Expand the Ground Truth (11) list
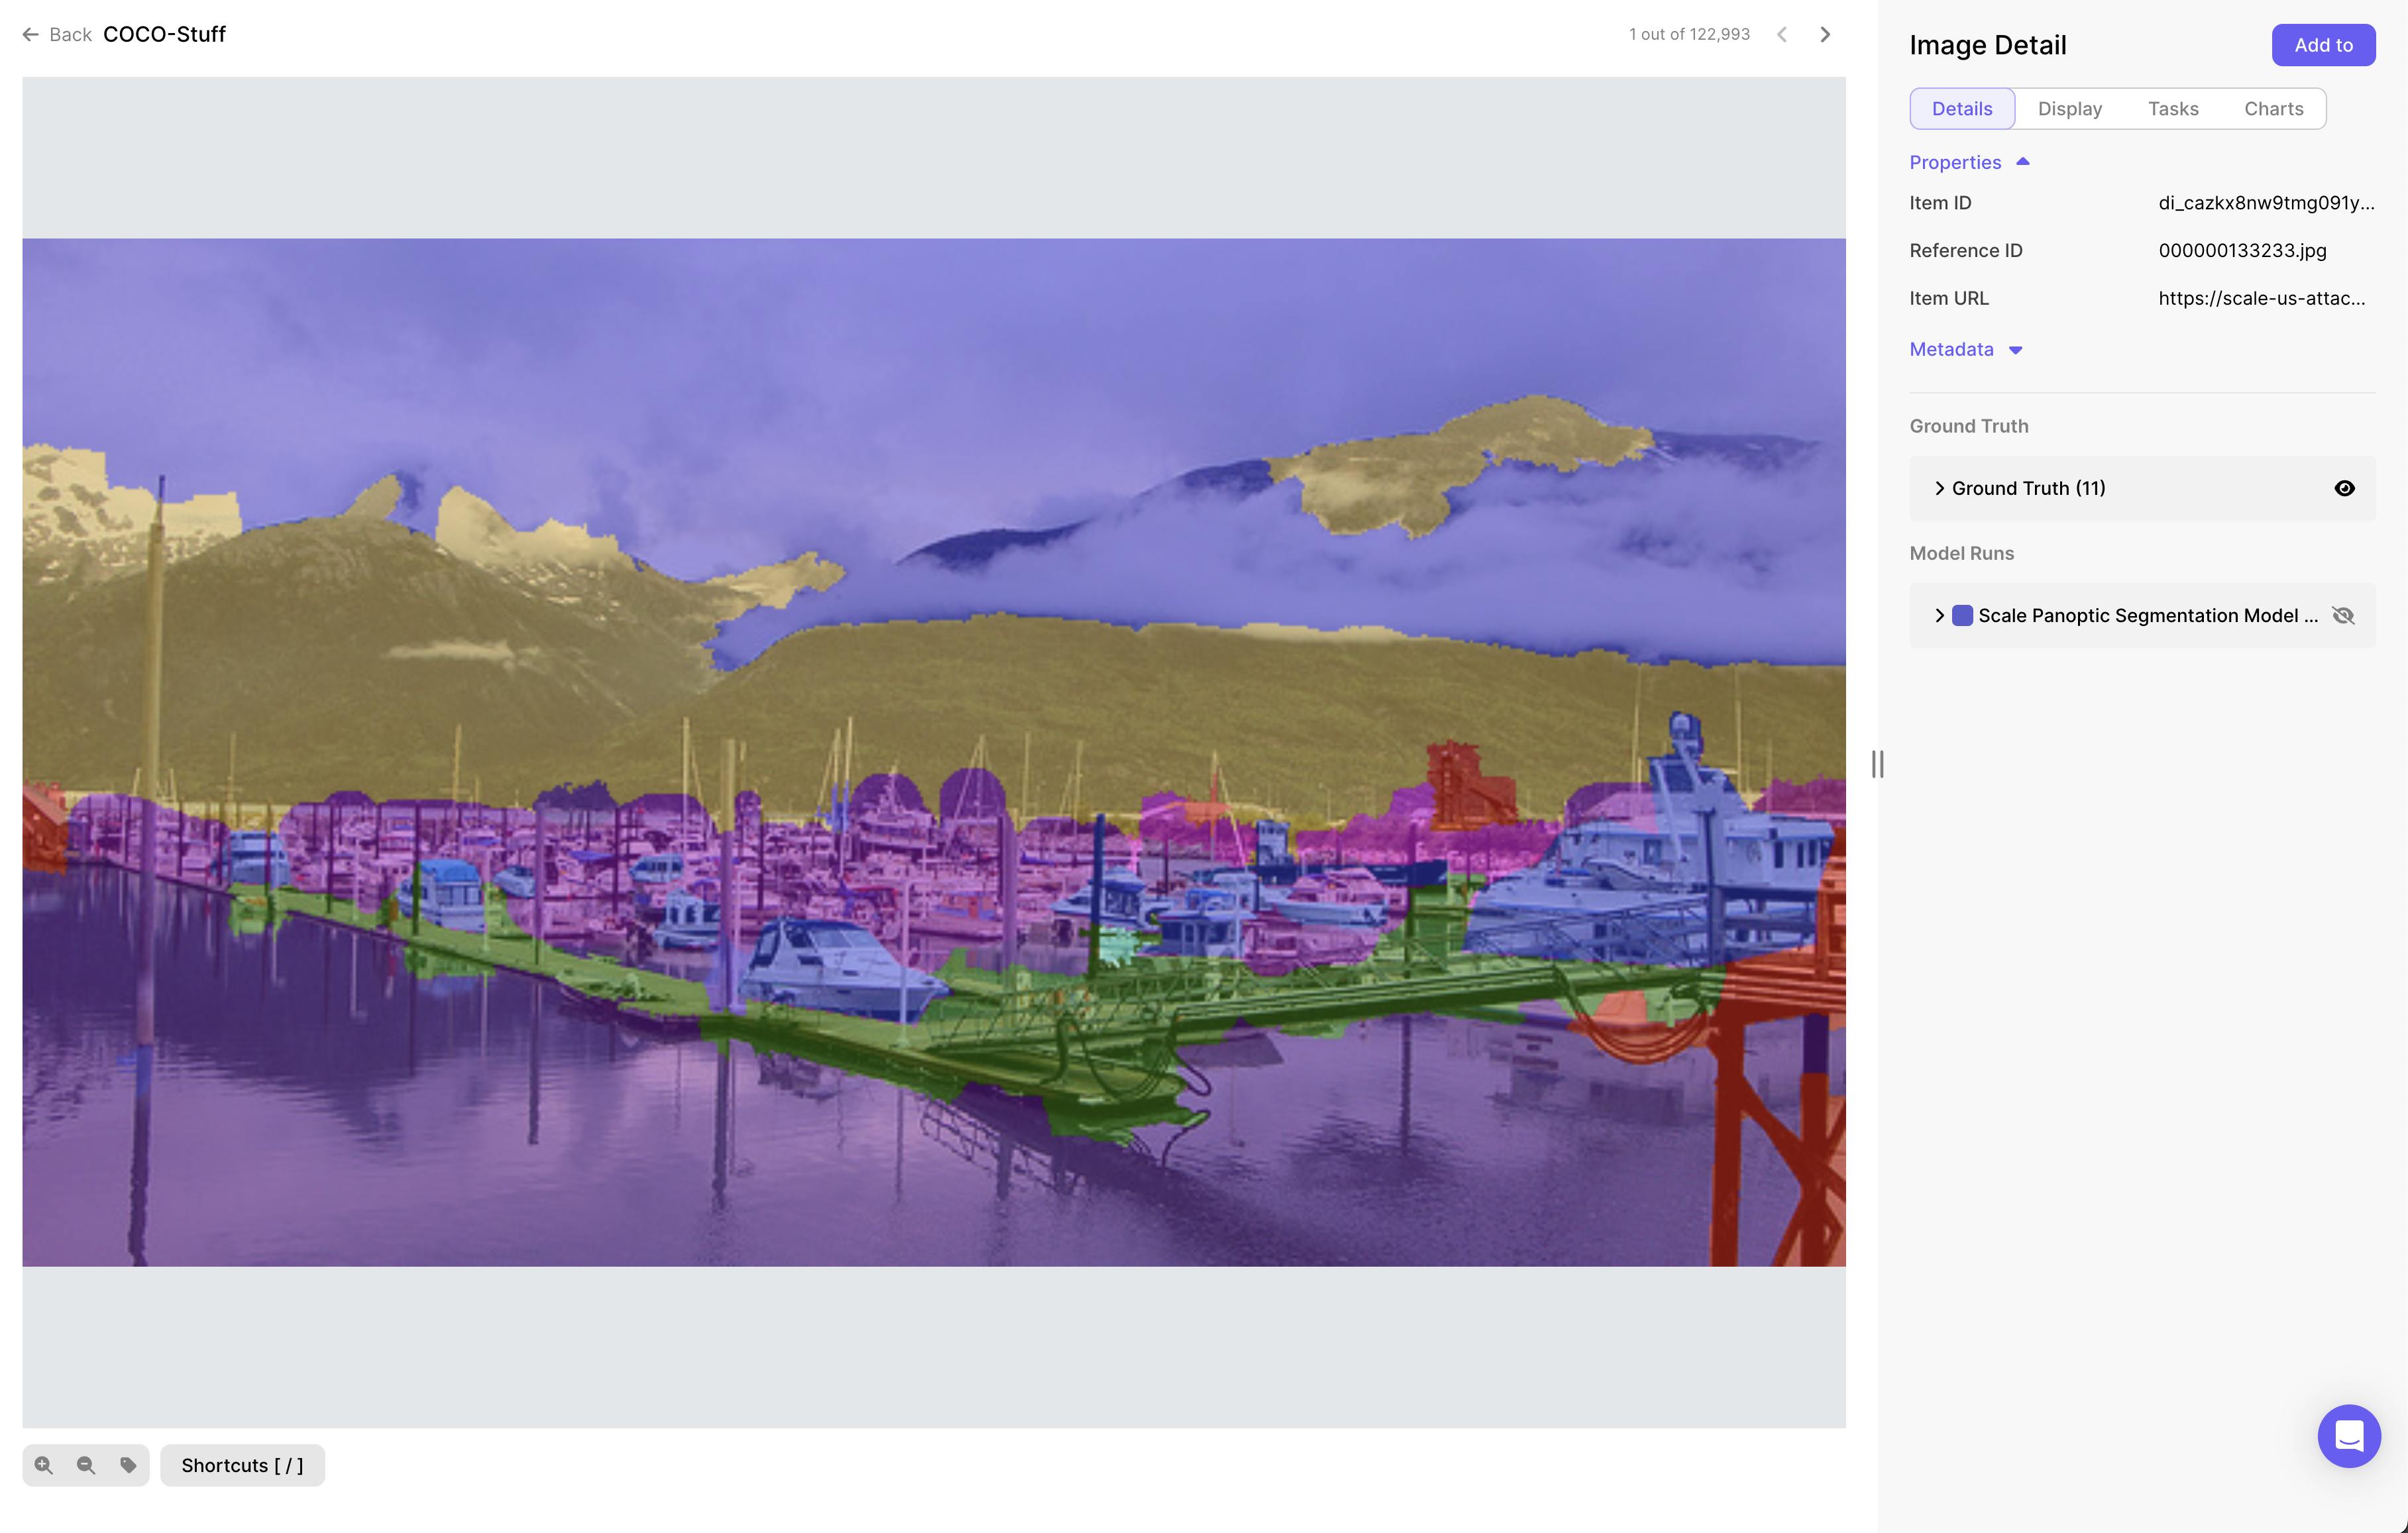This screenshot has height=1533, width=2408. point(1939,488)
